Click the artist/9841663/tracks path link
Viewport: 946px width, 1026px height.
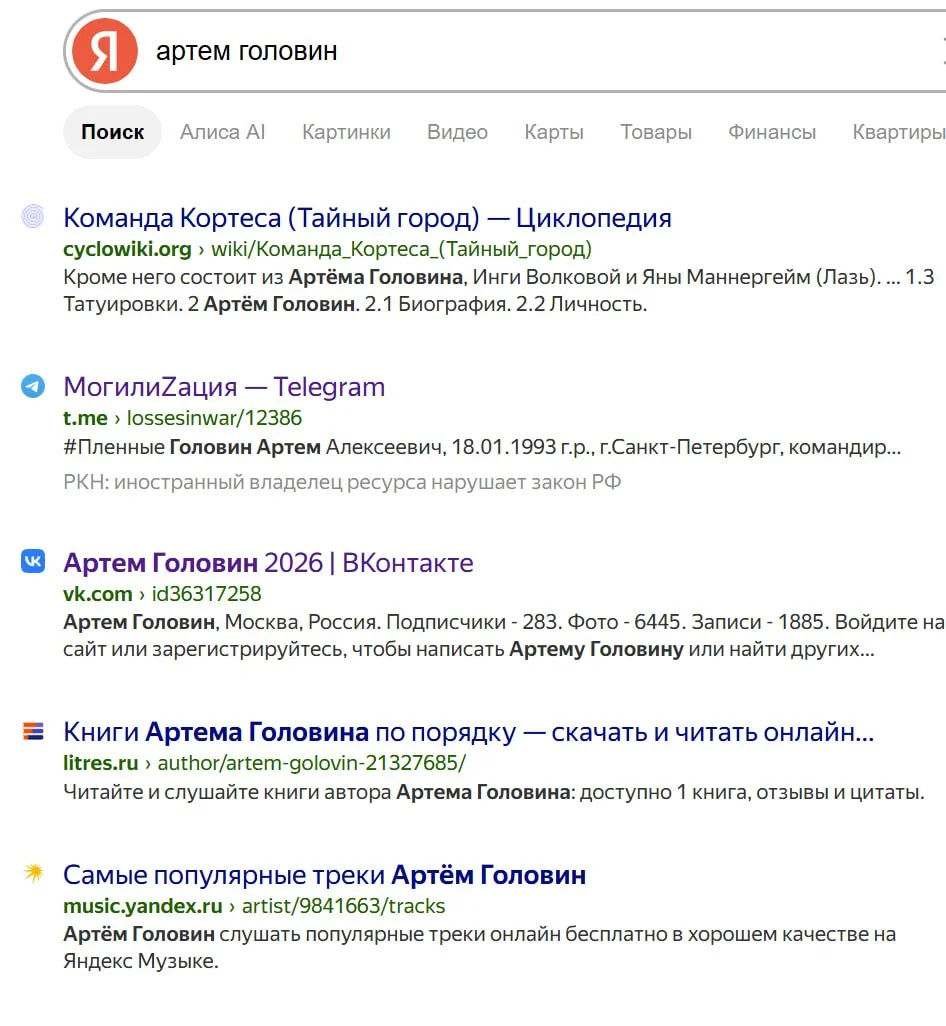(343, 906)
